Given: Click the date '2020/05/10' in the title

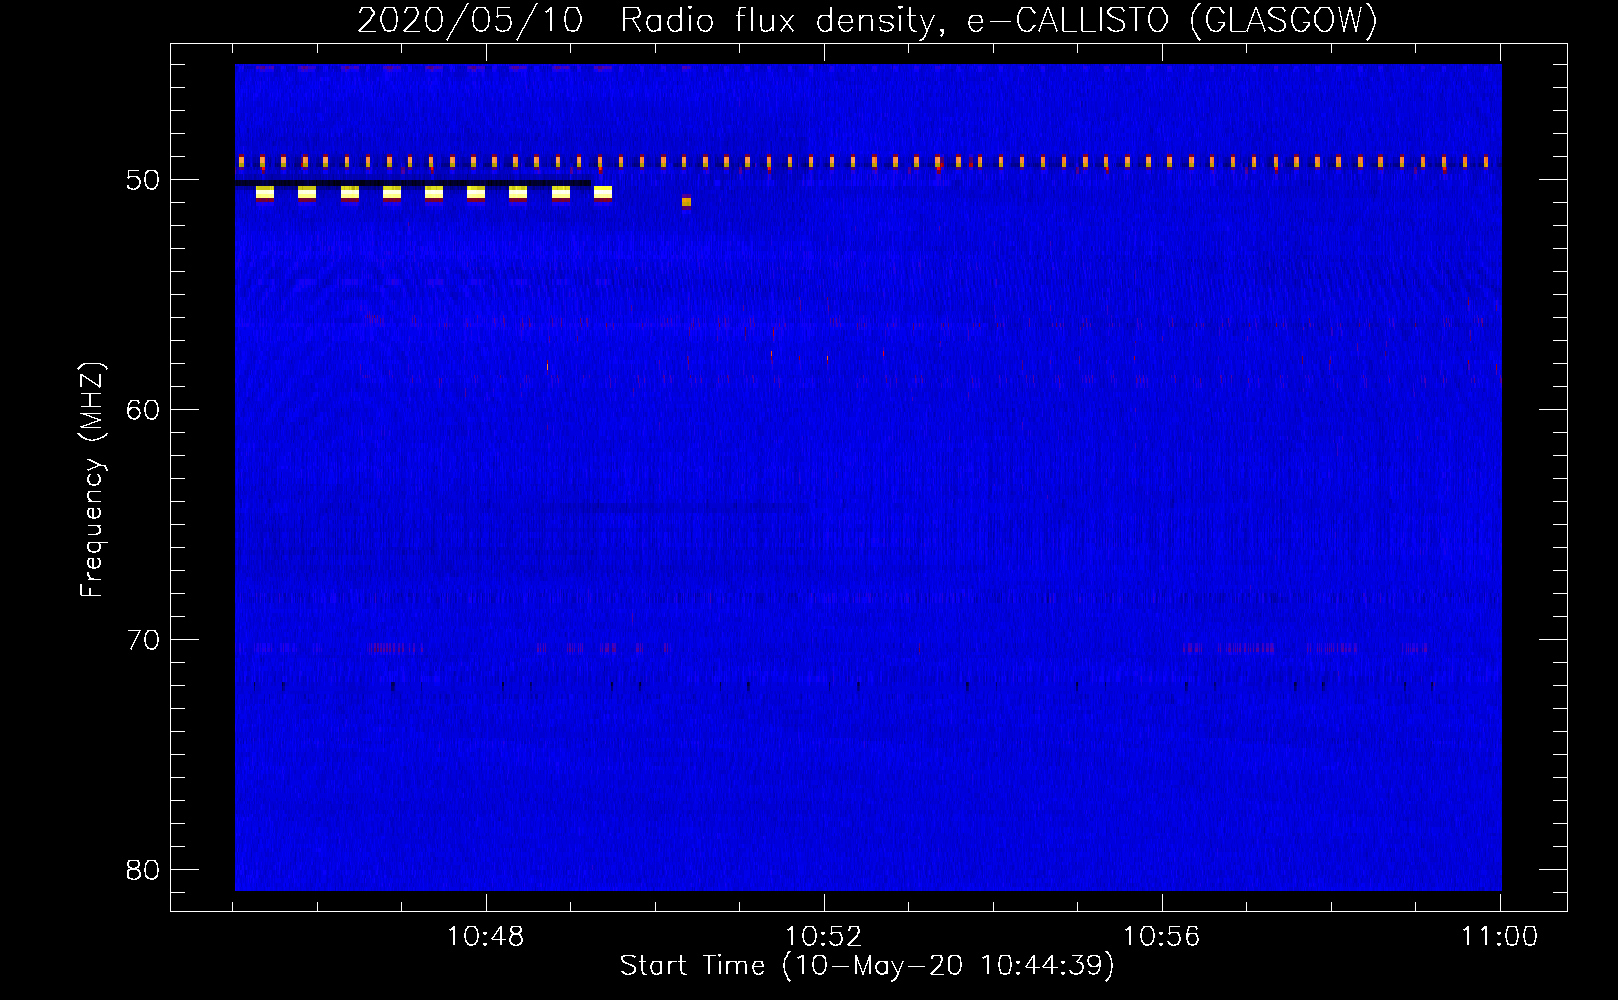Looking at the screenshot, I should 470,20.
